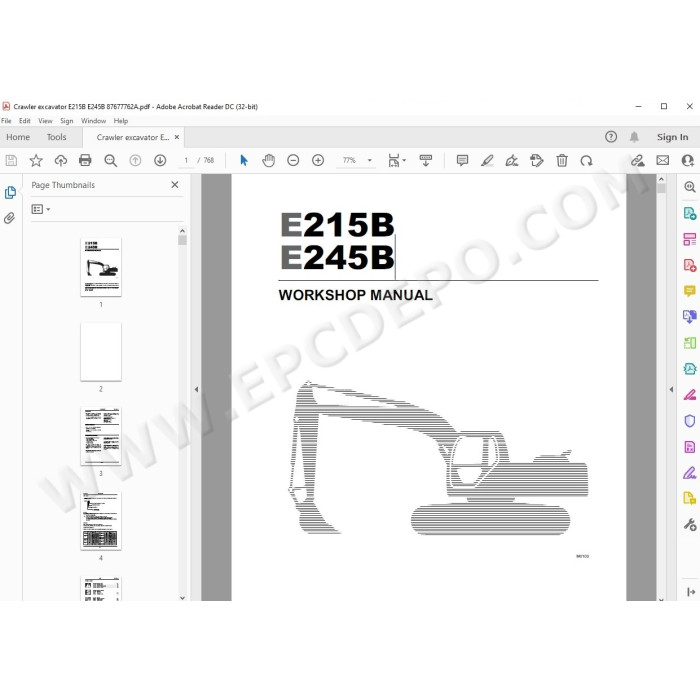
Task: Click the current page number field
Action: coord(186,160)
